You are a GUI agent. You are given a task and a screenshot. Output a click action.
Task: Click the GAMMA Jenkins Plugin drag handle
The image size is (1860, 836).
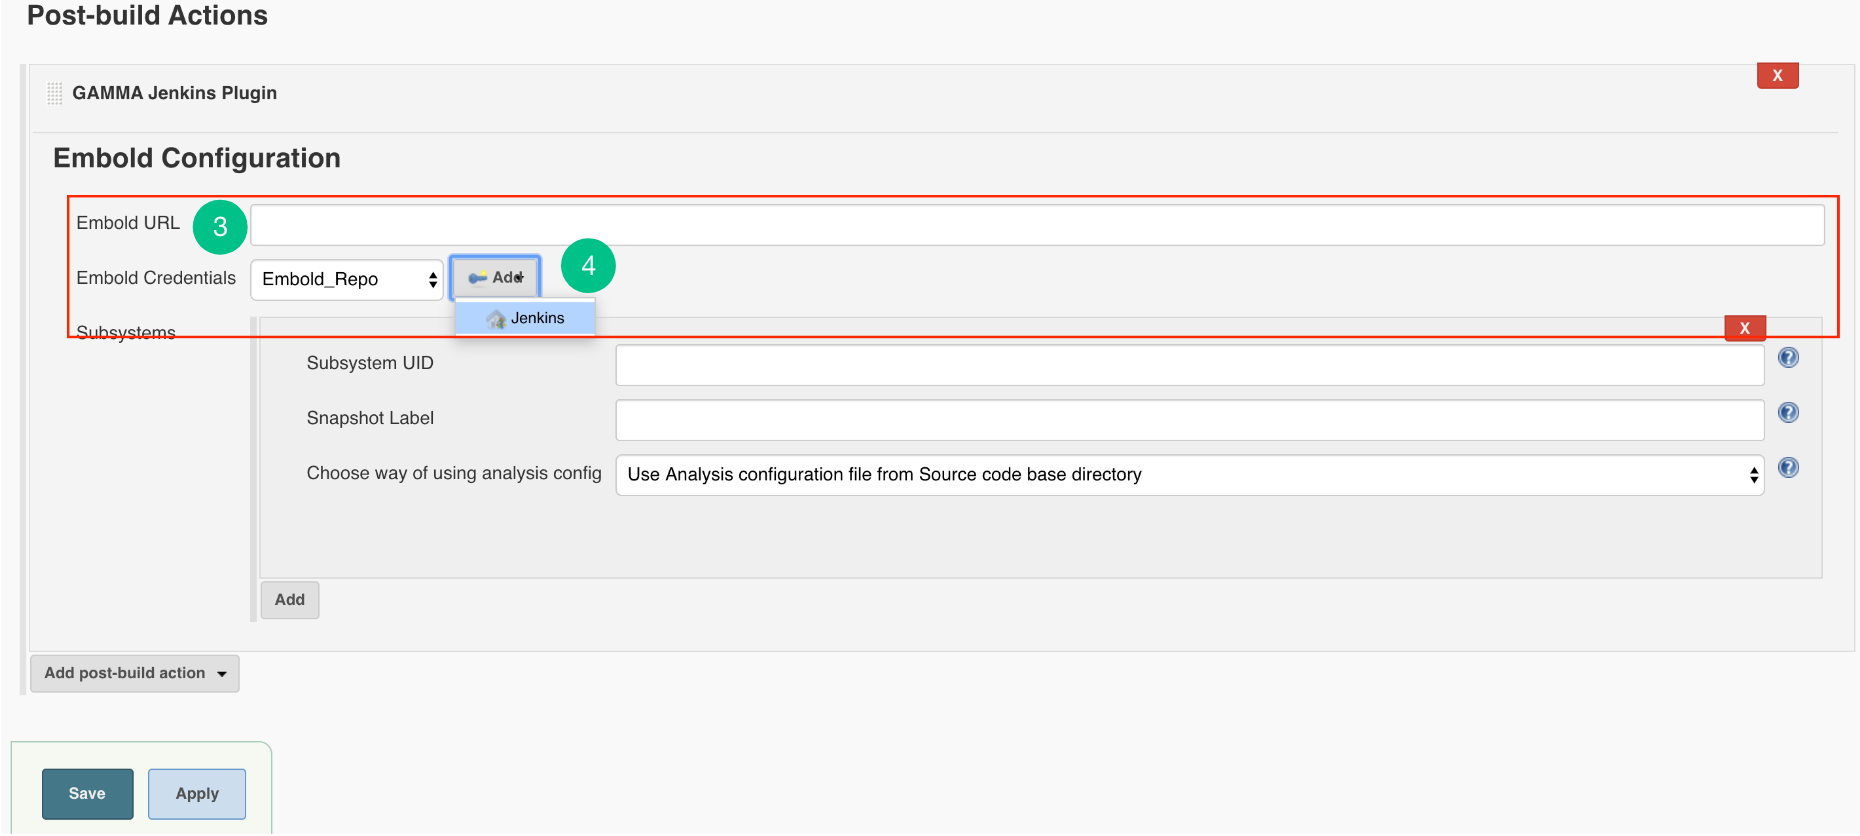pos(55,93)
